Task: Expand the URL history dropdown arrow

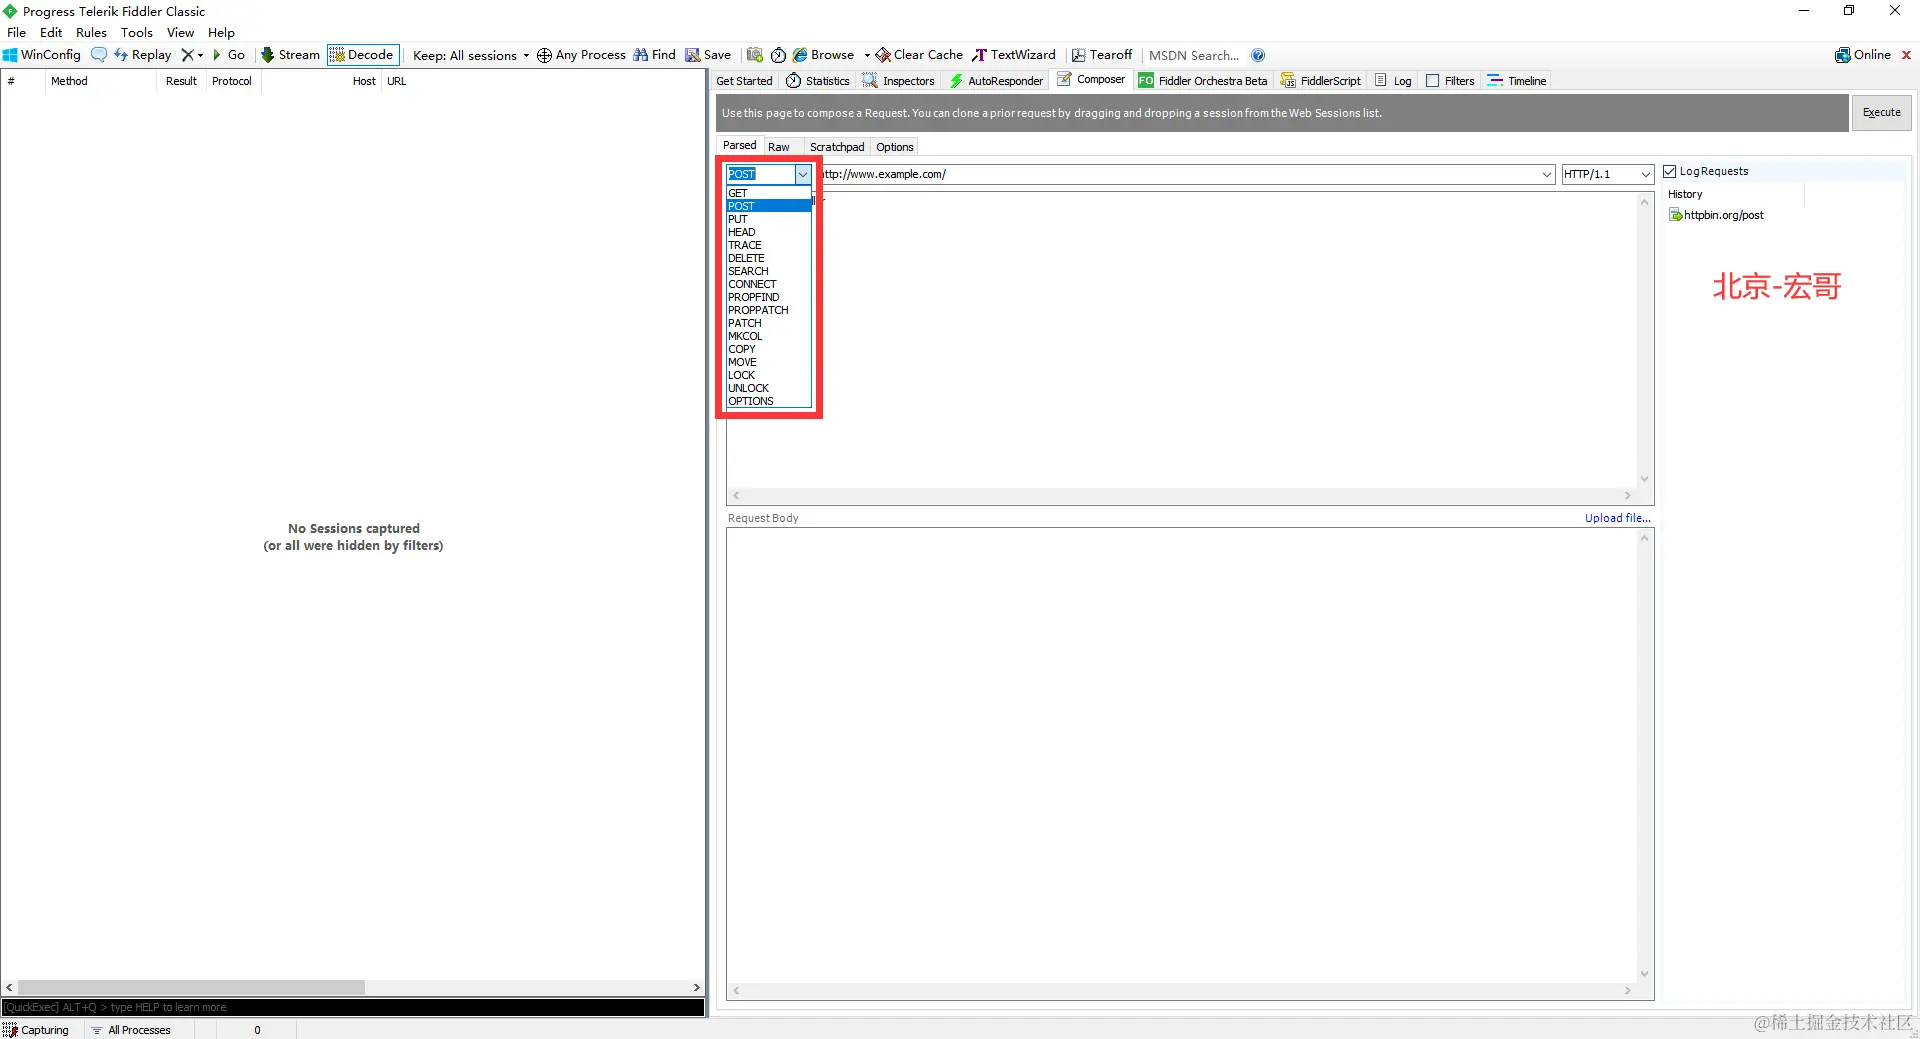Action: coord(1547,174)
